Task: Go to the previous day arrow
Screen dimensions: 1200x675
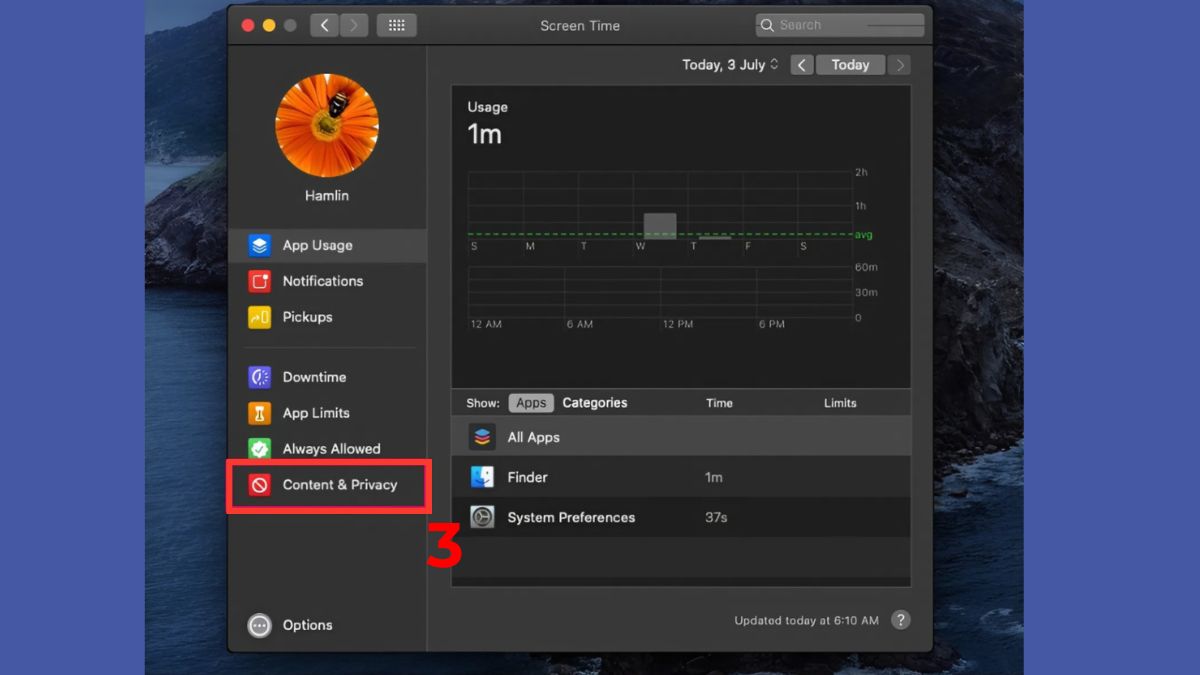Action: click(802, 65)
